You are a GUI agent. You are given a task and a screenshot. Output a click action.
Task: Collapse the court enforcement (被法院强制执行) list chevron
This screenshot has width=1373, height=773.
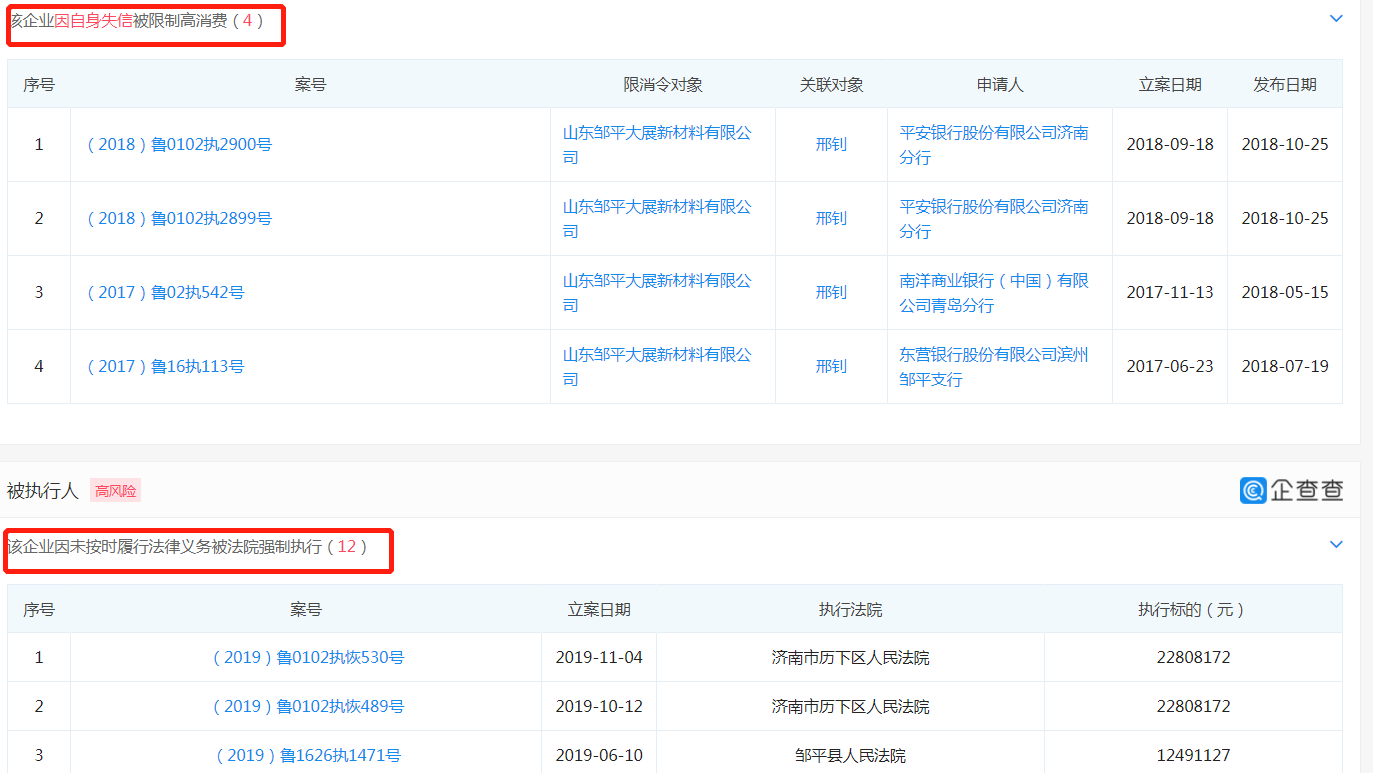(x=1336, y=545)
